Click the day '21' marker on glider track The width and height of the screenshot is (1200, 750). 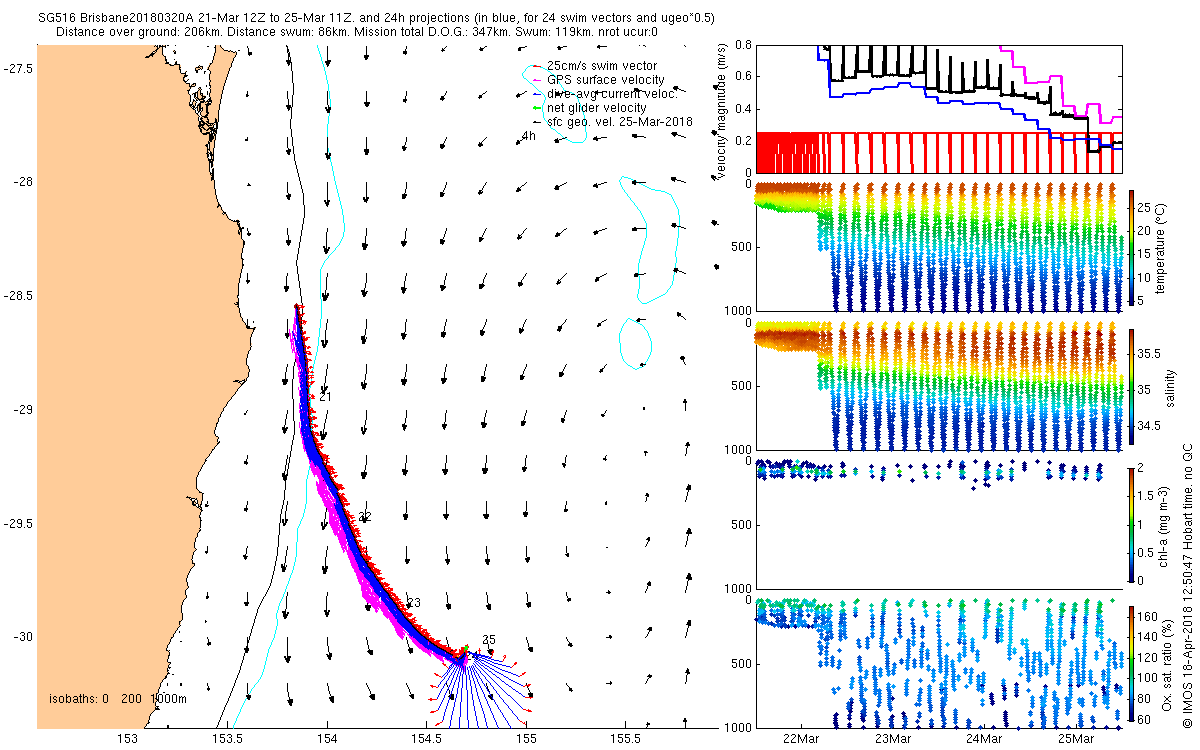coord(325,397)
